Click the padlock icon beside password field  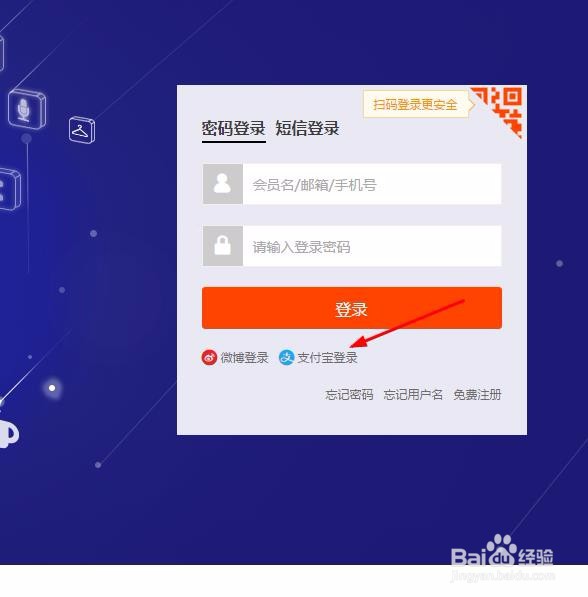coord(223,246)
